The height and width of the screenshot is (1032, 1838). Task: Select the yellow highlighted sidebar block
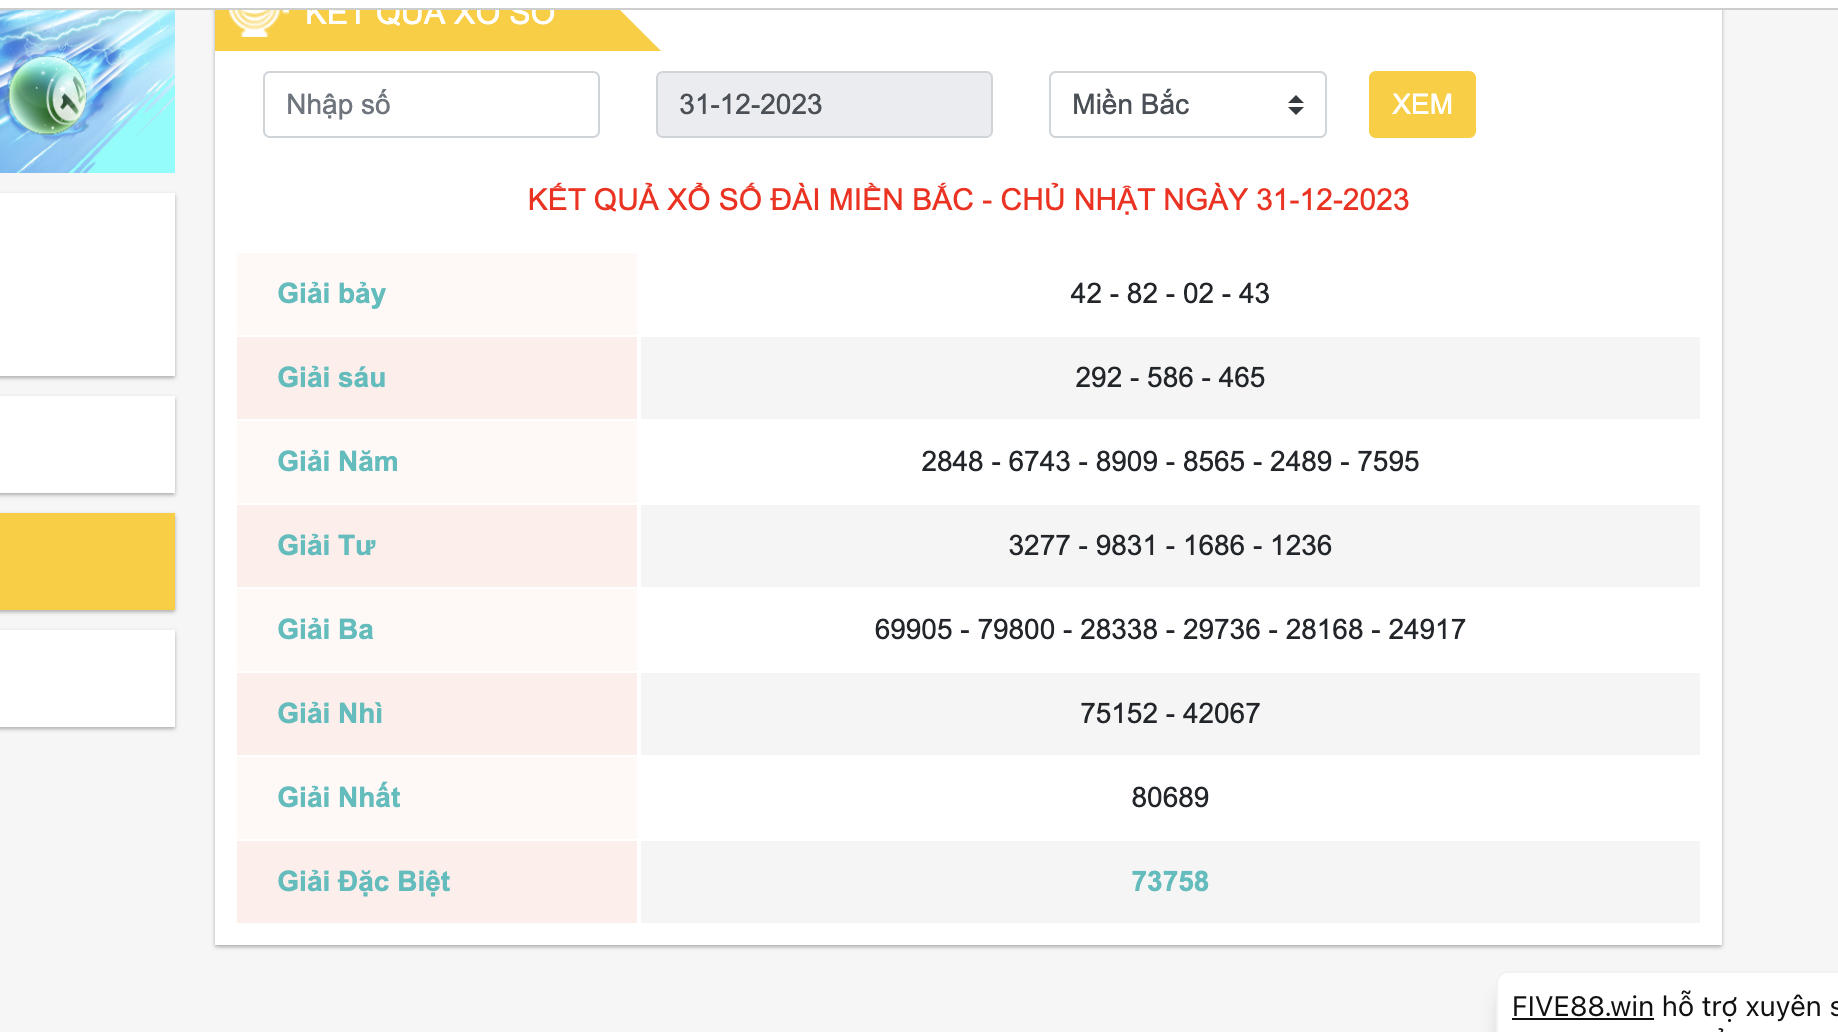[x=87, y=561]
